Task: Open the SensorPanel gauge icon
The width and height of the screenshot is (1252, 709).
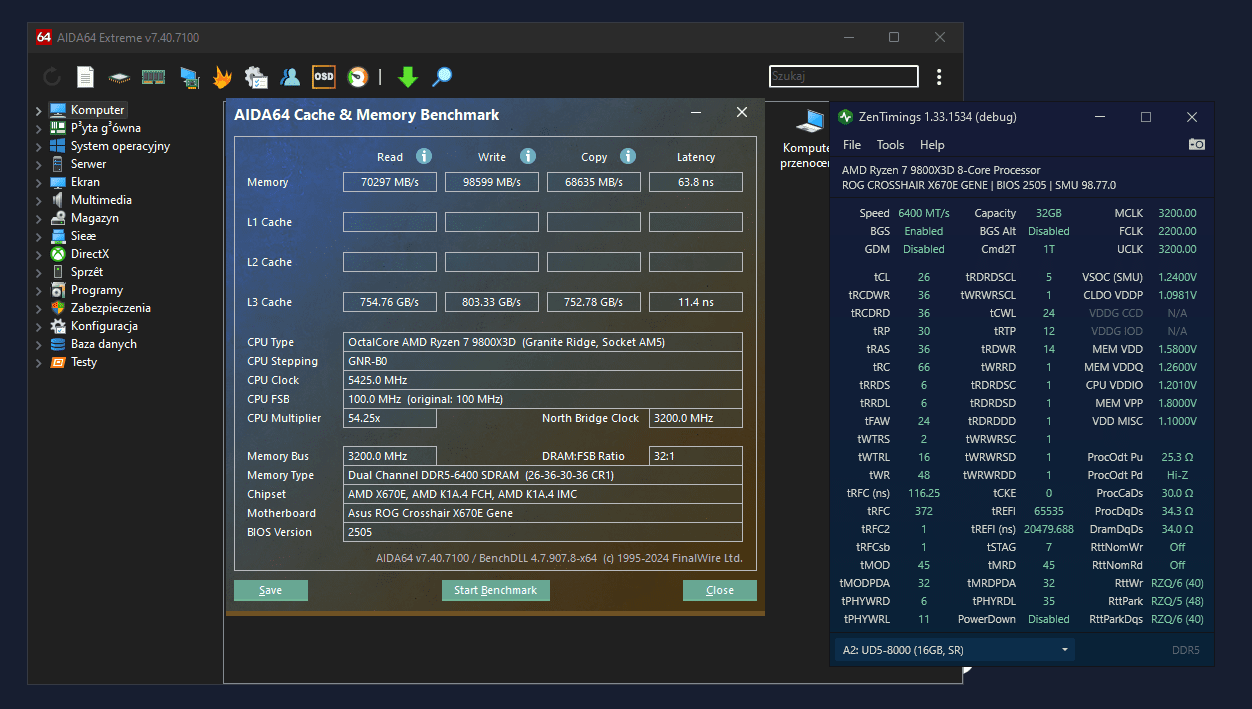Action: [x=357, y=77]
